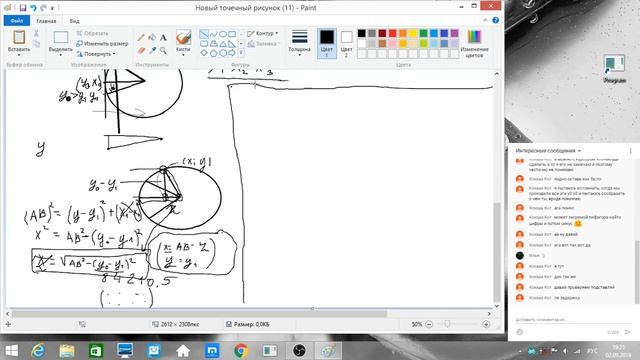The width and height of the screenshot is (640, 360).
Task: Activate Цвет 1 foreground color box
Action: click(327, 43)
